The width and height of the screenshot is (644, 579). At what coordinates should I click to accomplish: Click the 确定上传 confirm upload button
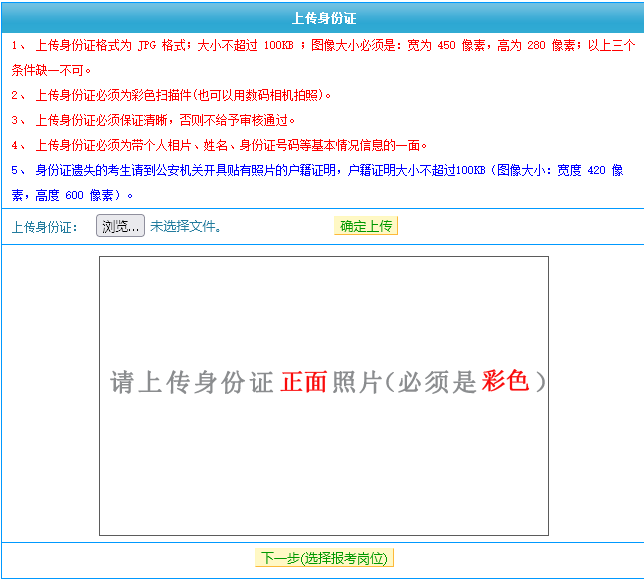pos(366,226)
